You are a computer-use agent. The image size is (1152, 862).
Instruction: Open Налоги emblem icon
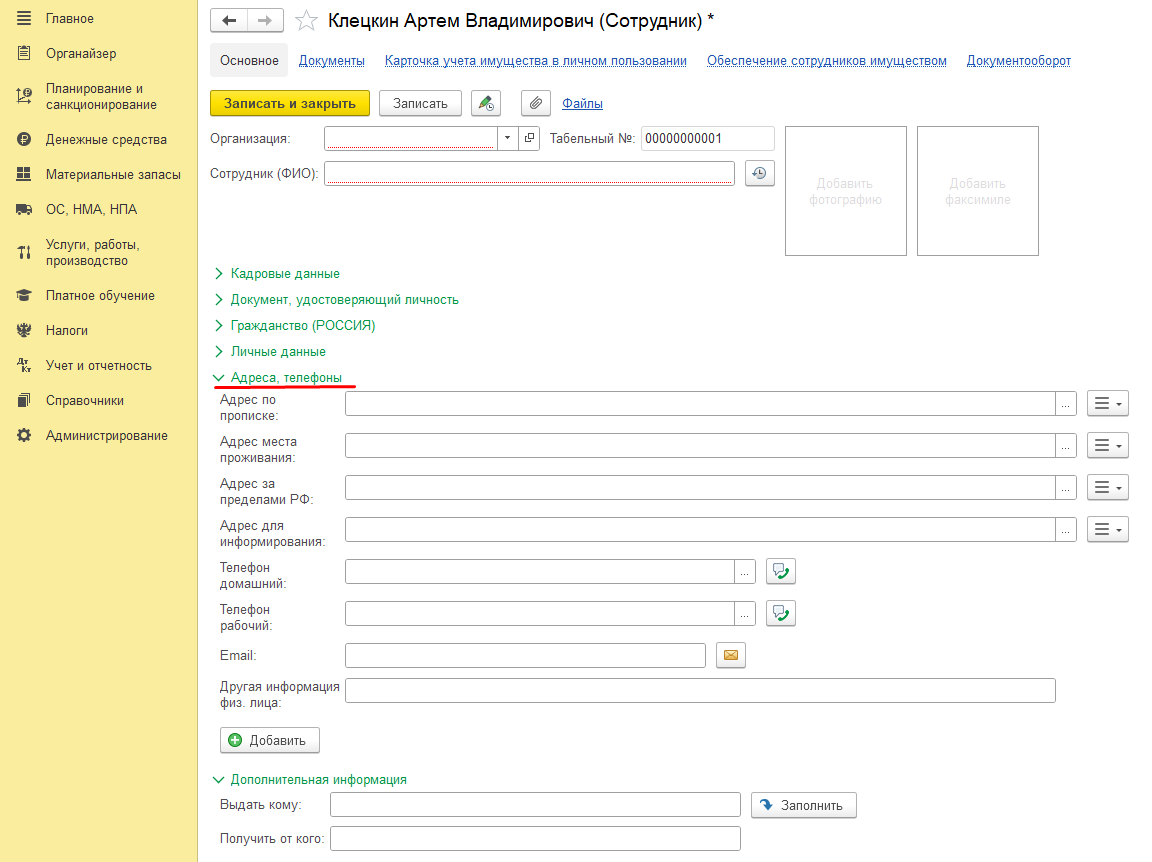pos(24,331)
